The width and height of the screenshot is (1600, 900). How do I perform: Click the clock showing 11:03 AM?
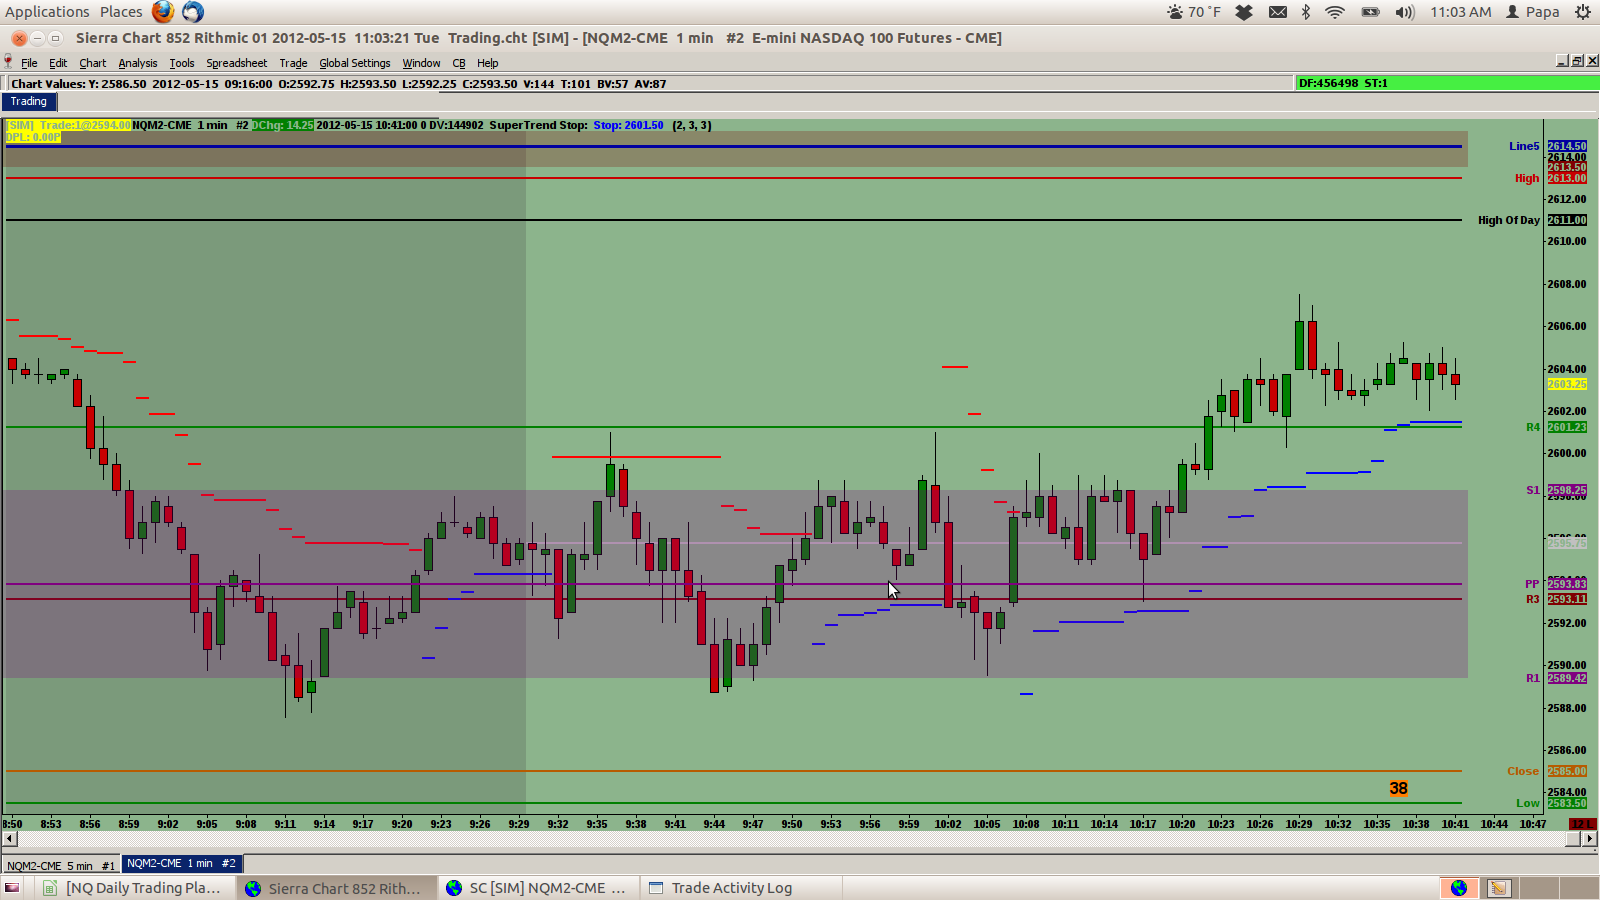(x=1460, y=12)
